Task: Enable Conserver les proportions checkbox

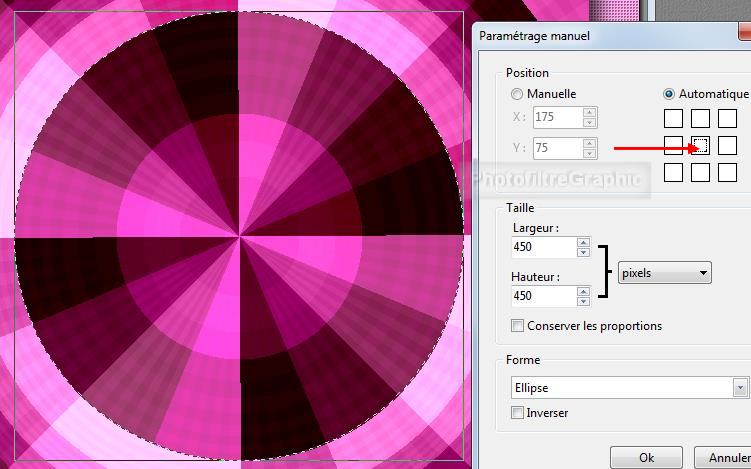Action: [517, 326]
